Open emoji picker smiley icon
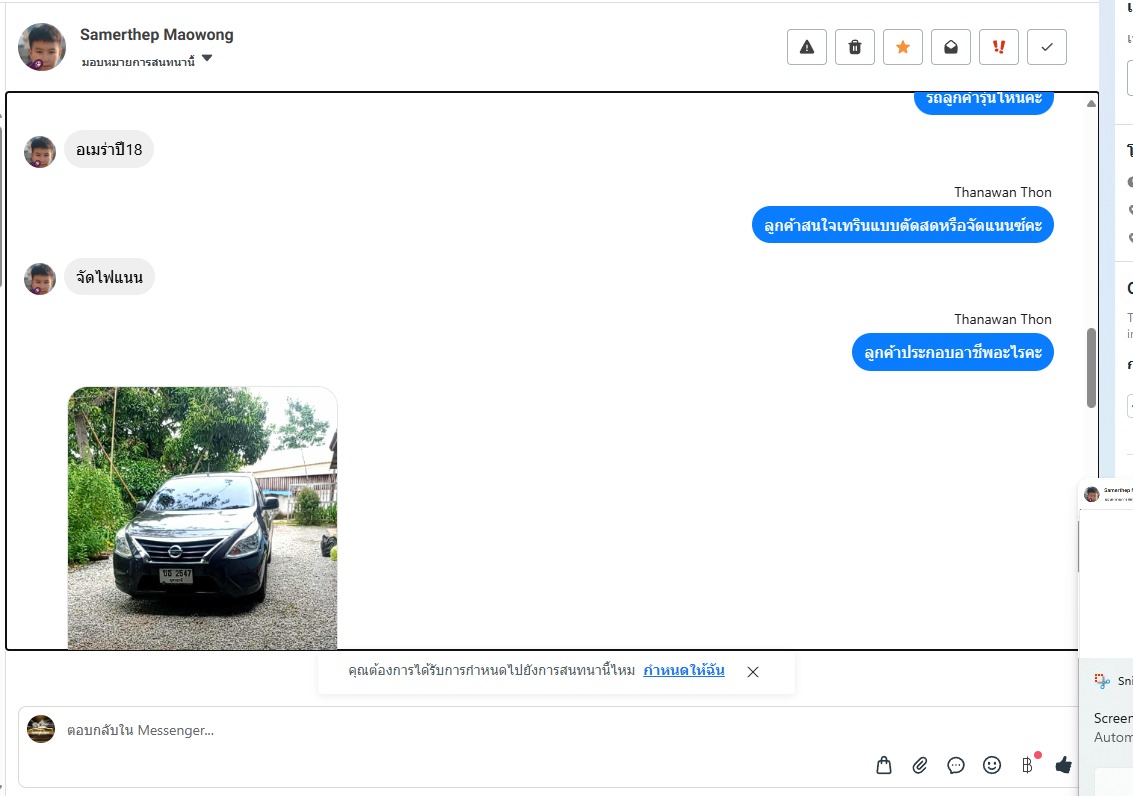1133x796 pixels. 992,765
